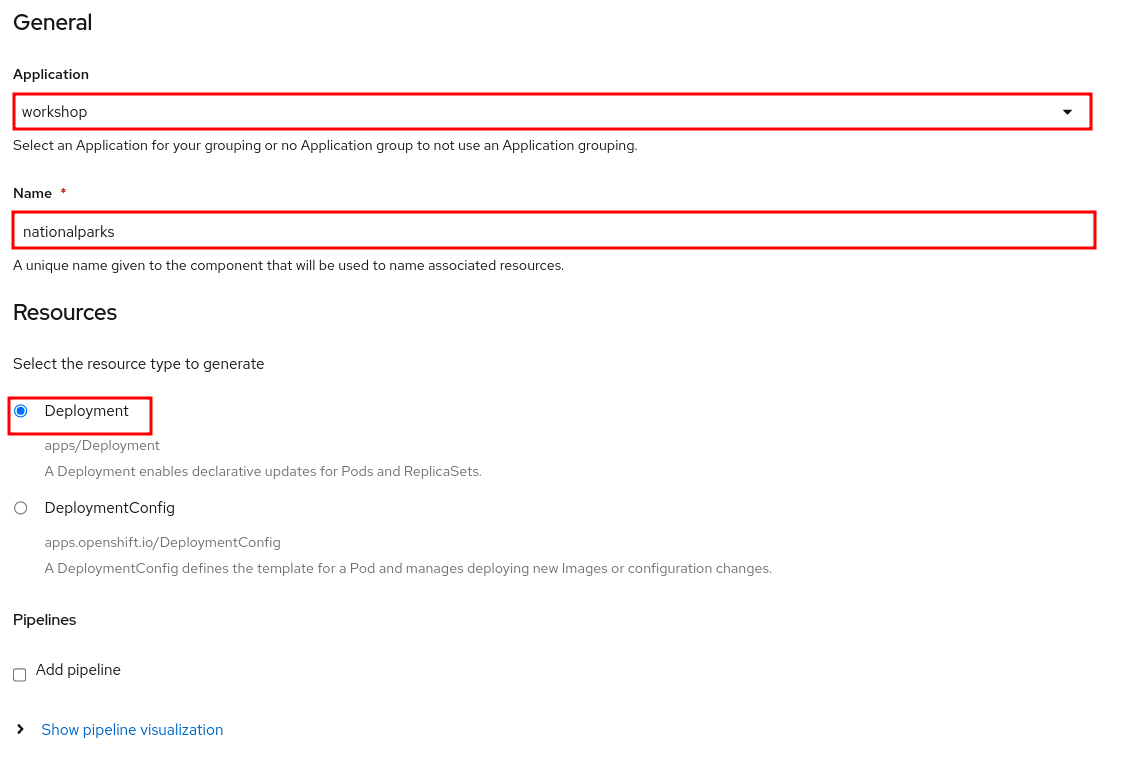The height and width of the screenshot is (763, 1143).
Task: Click the red required asterisk beside Name
Action: point(63,192)
